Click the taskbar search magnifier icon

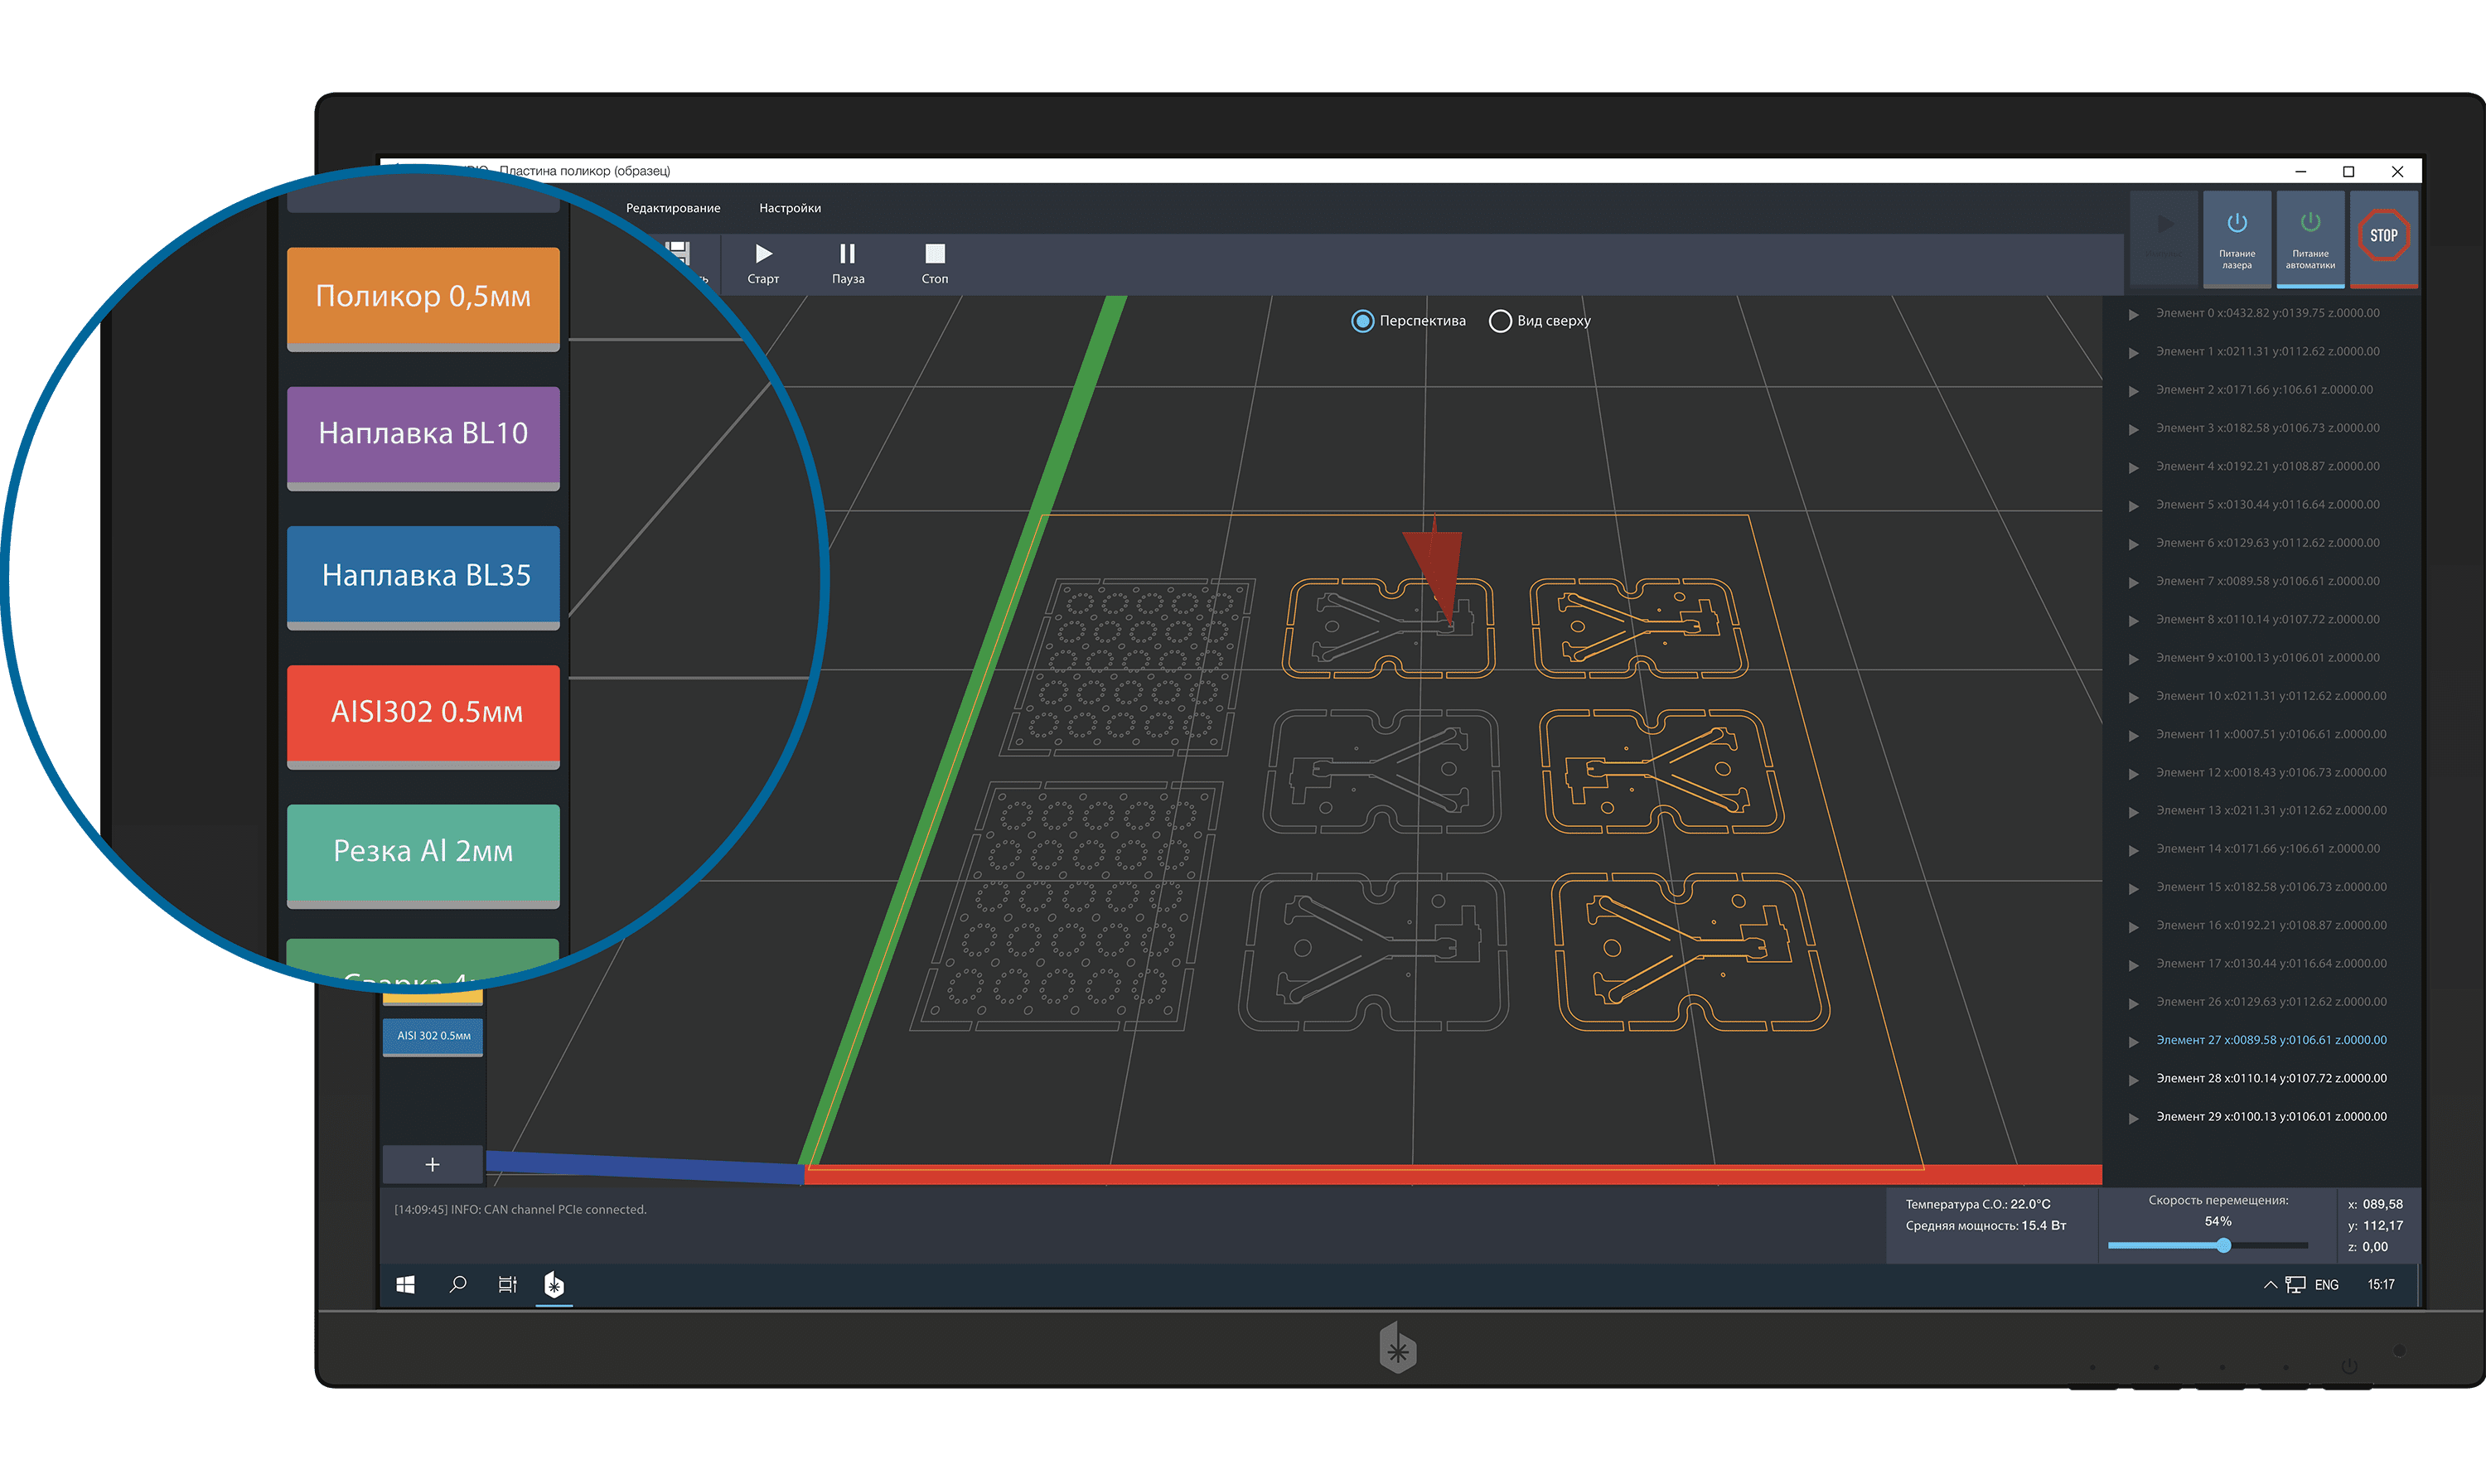[458, 1284]
